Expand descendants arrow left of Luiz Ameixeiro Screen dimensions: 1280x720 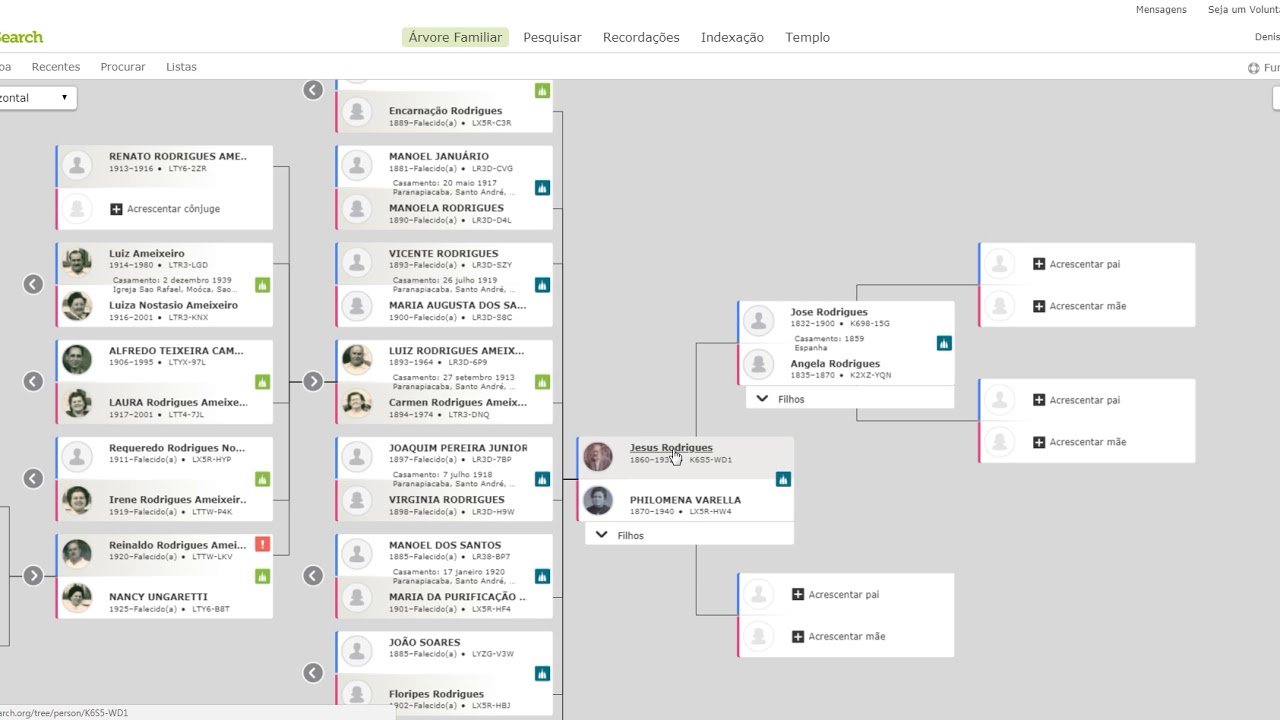point(33,284)
